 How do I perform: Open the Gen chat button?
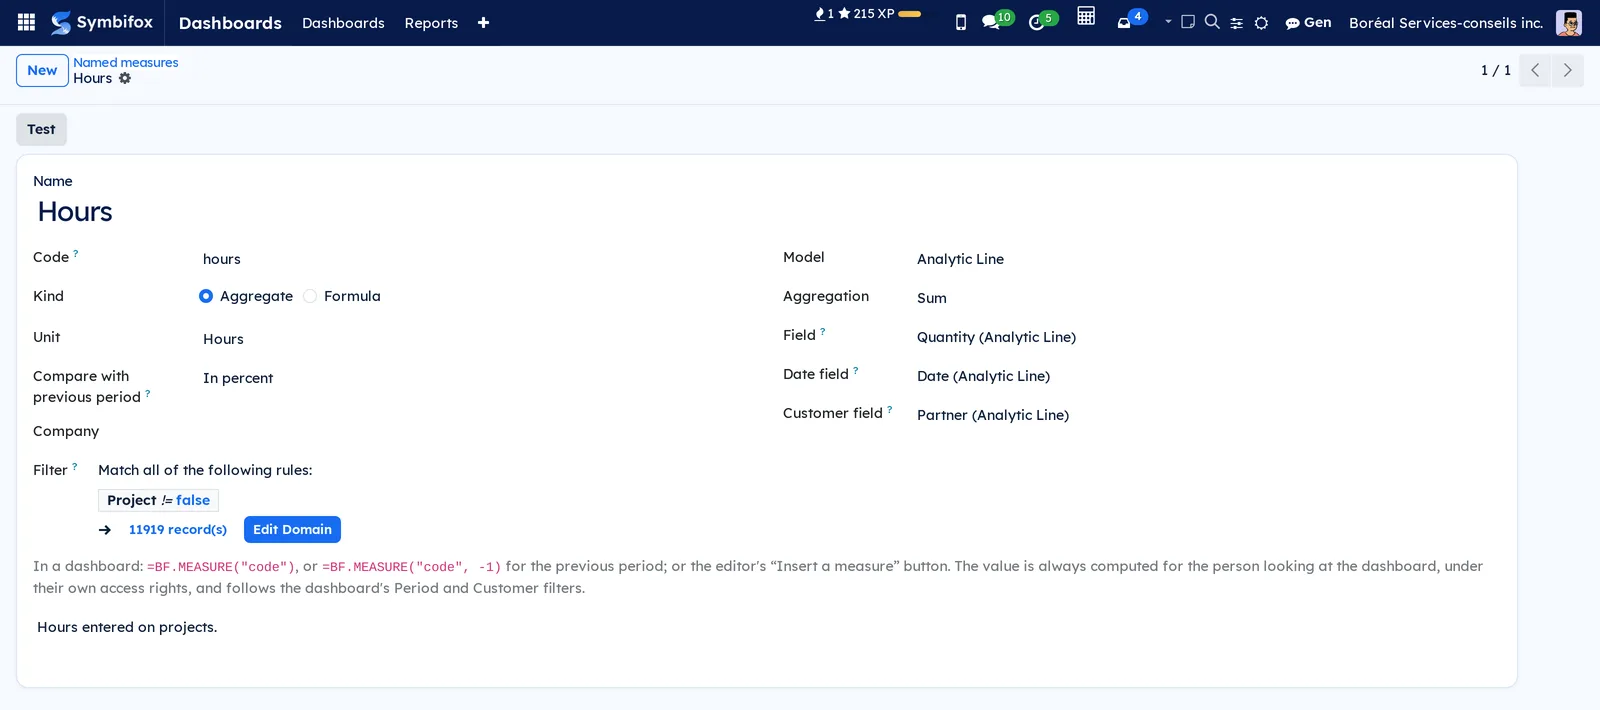[1308, 22]
